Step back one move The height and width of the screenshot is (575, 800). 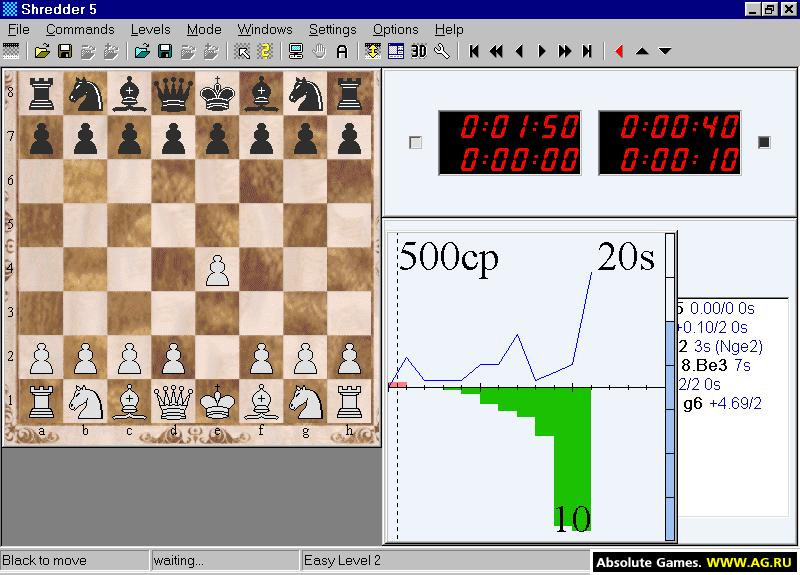tap(519, 51)
